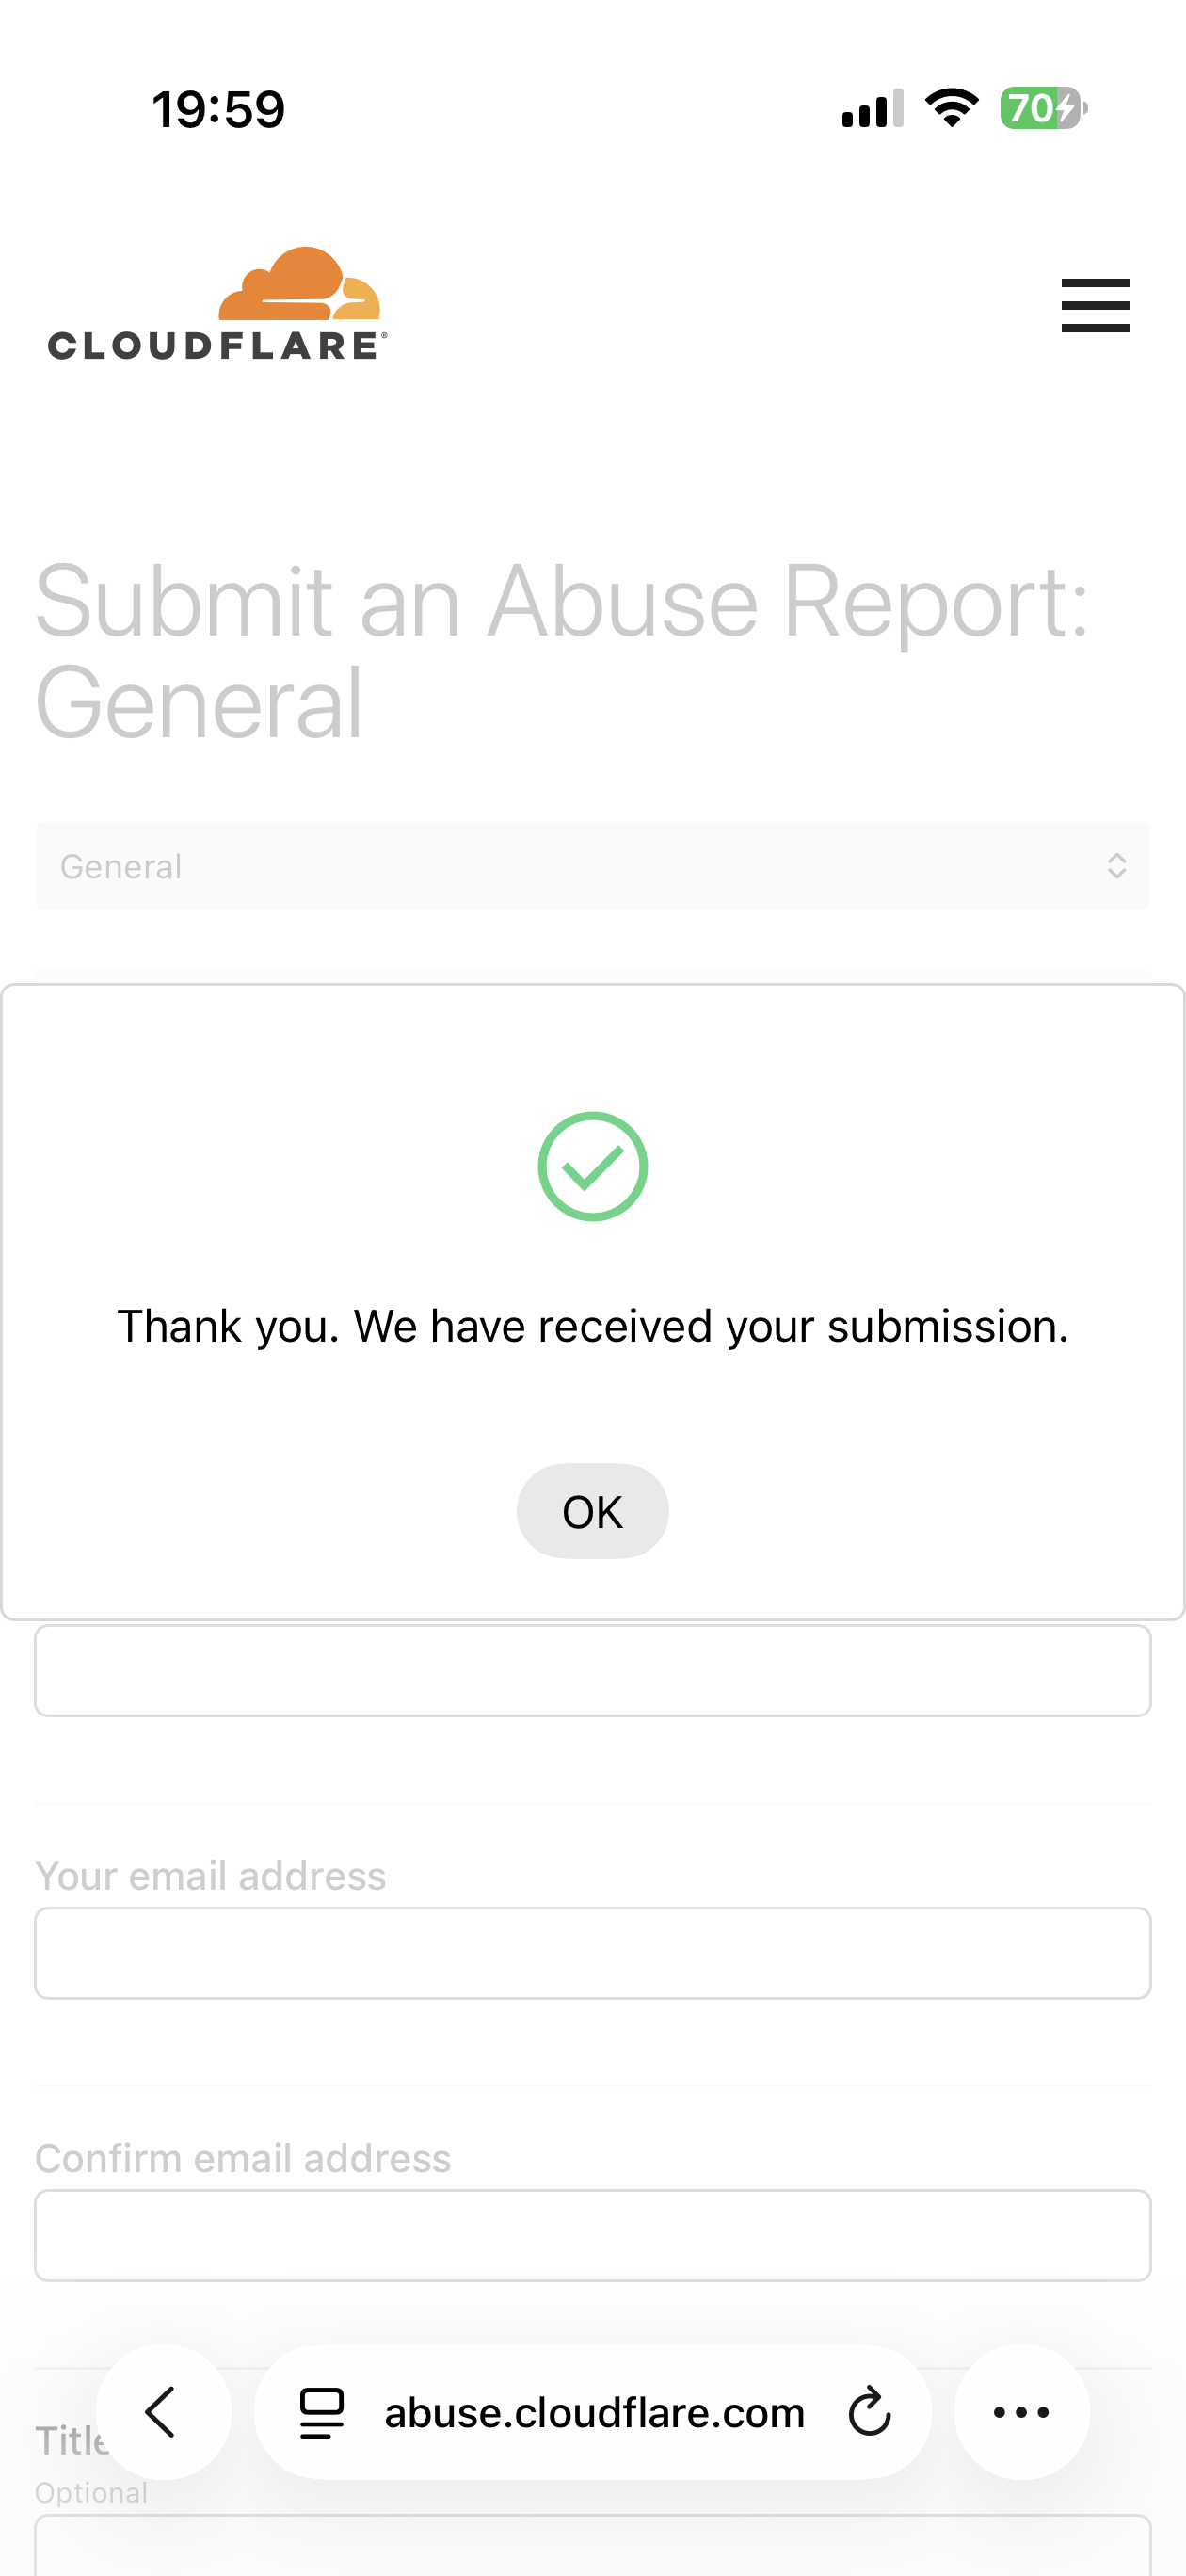Tap the battery indicator in status bar
This screenshot has width=1186, height=2576.
(x=1043, y=108)
